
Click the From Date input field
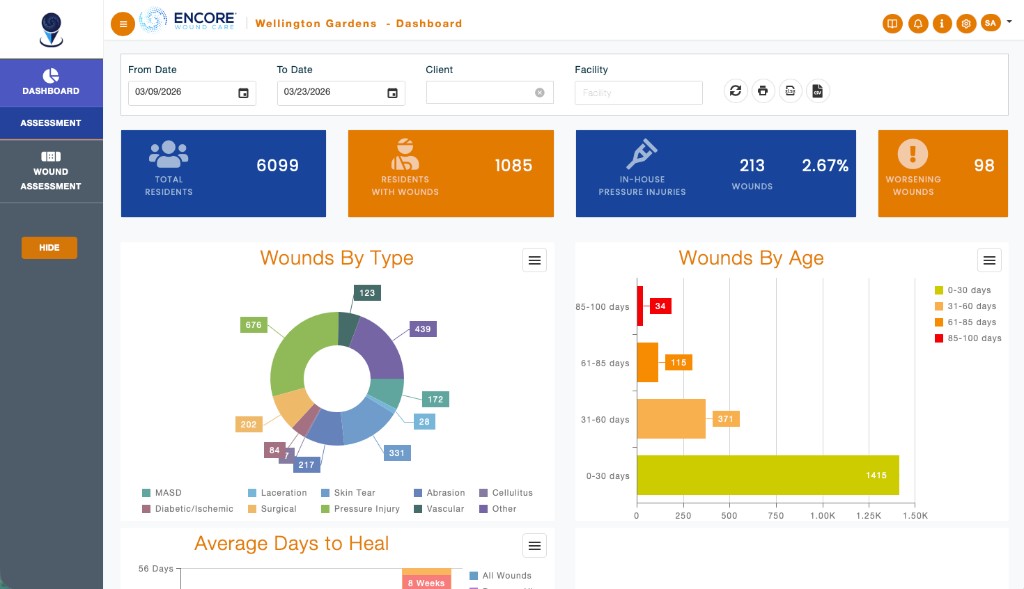(x=192, y=93)
